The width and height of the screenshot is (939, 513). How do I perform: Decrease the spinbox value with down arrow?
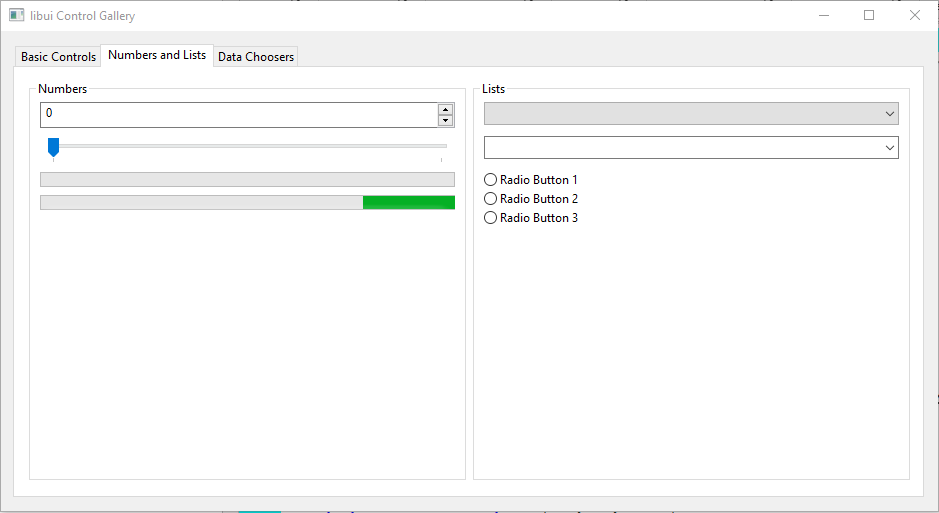pos(446,121)
